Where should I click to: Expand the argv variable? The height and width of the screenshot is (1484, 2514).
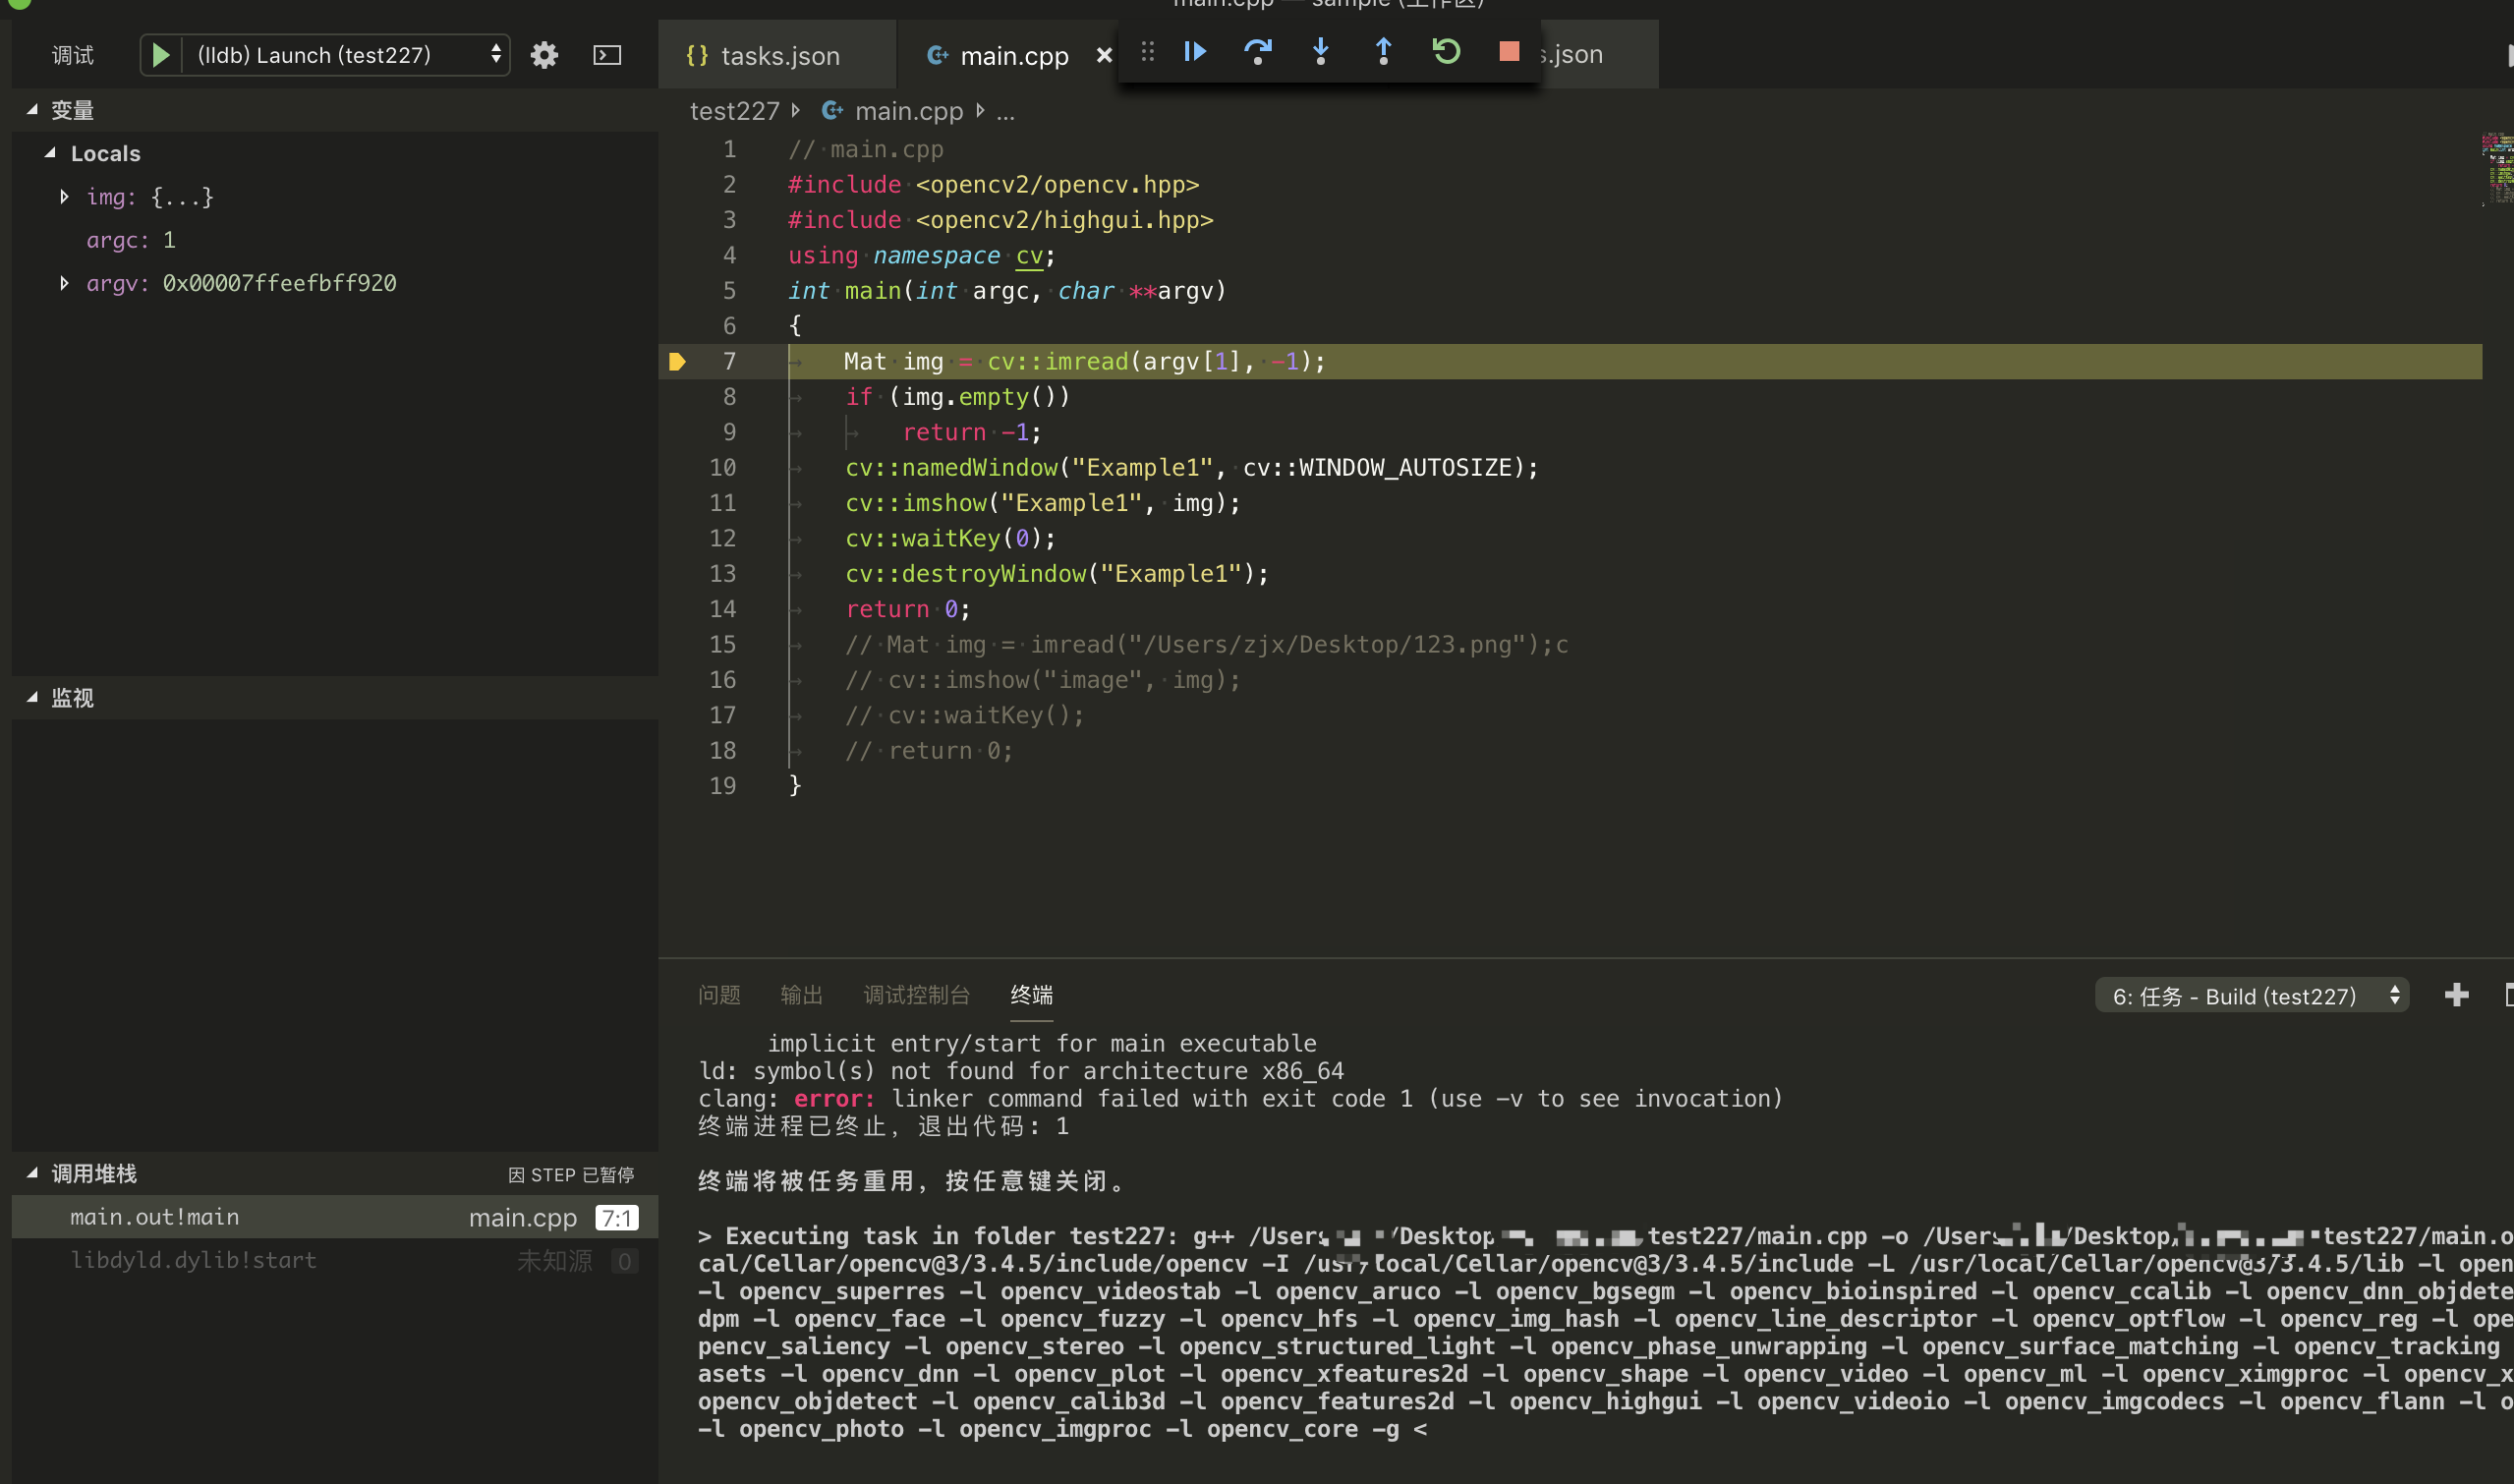click(64, 283)
